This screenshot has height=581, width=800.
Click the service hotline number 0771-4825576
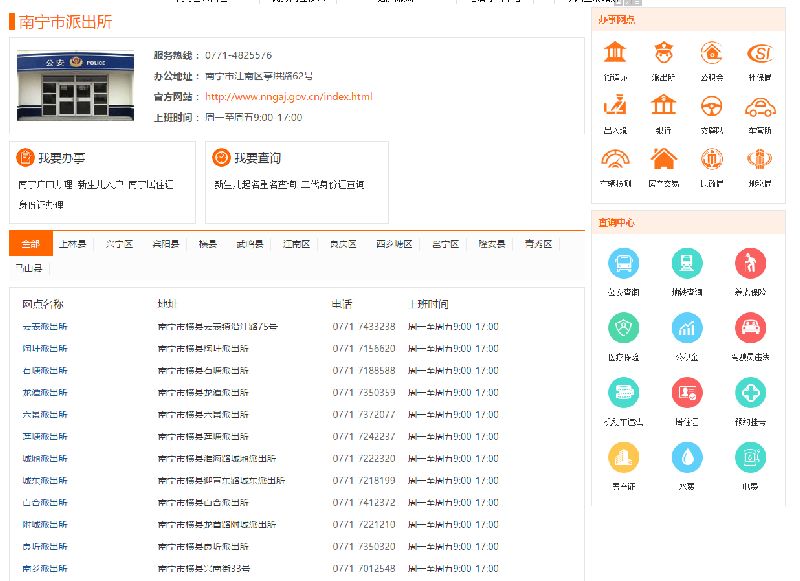[238, 55]
